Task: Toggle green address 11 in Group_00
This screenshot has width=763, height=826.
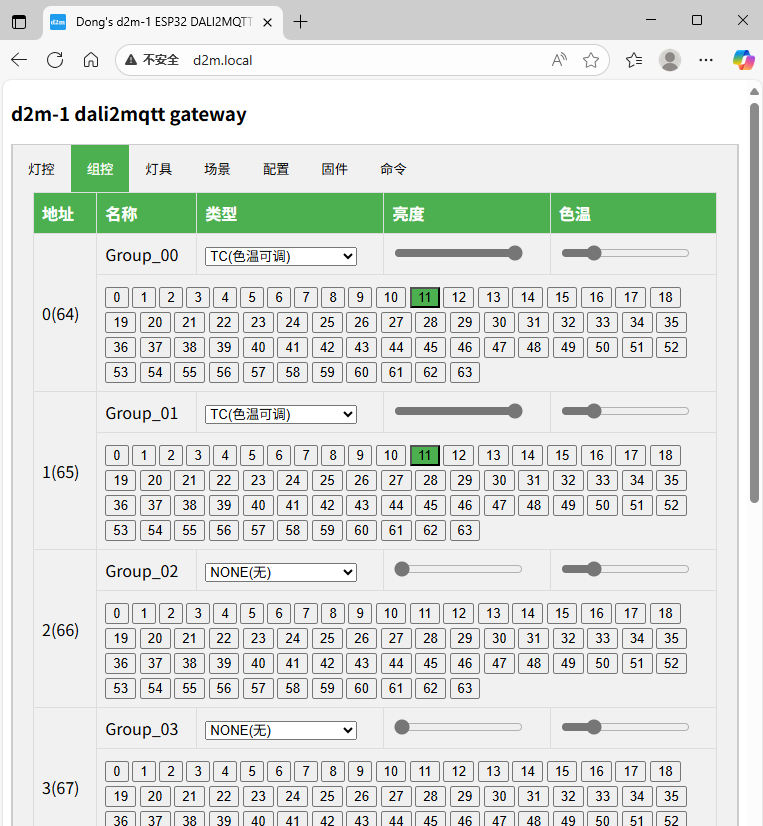Action: 425,297
